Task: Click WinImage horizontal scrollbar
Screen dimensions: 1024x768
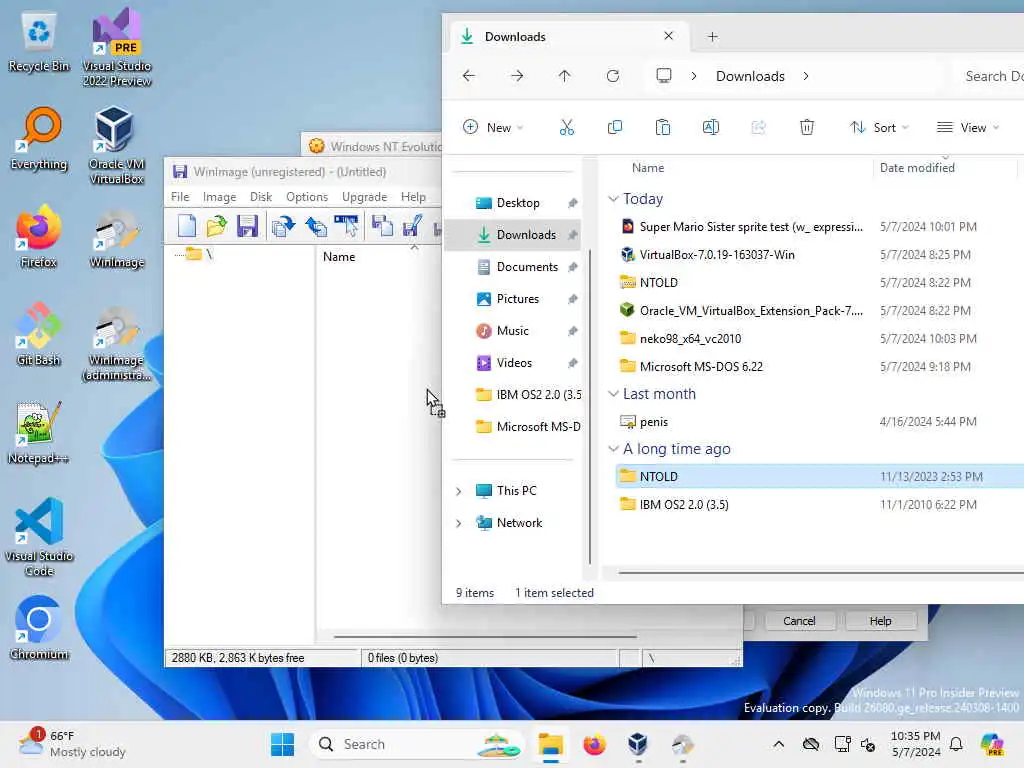Action: [x=485, y=636]
